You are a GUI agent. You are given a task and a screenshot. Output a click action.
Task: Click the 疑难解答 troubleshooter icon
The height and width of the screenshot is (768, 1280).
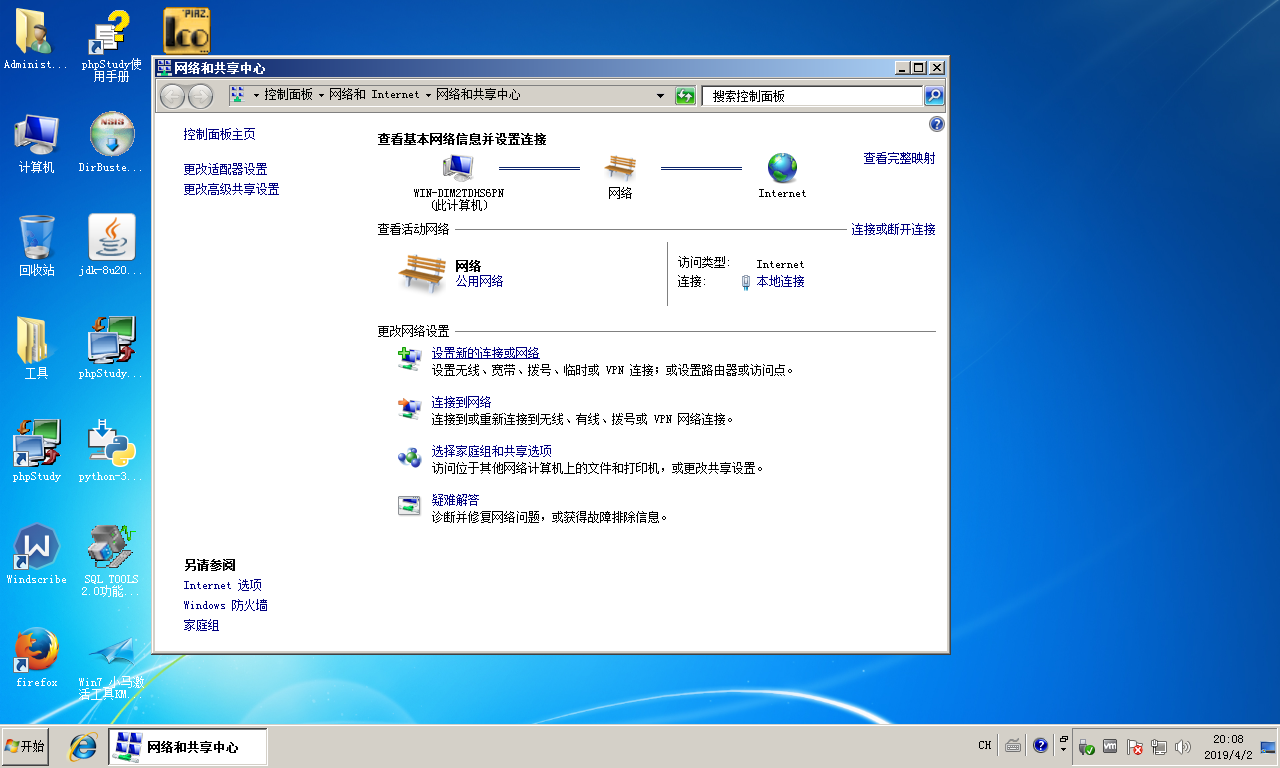pos(409,507)
